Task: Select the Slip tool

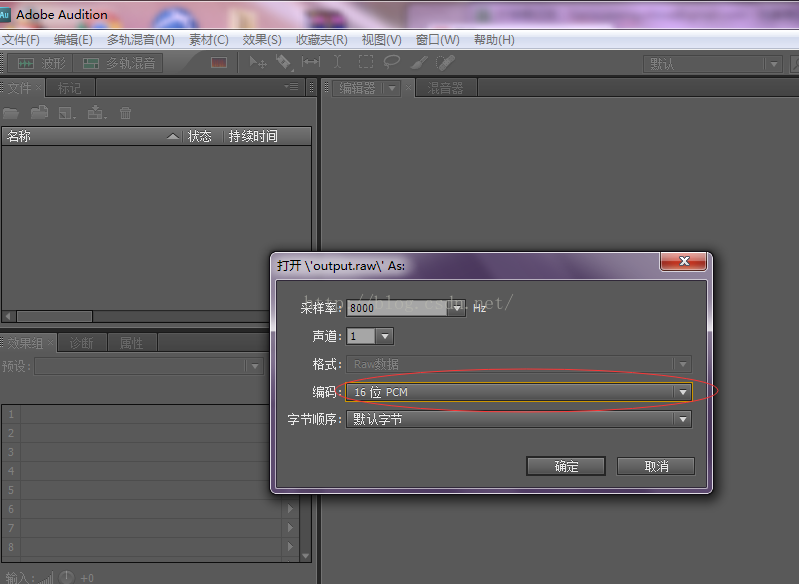Action: click(311, 62)
